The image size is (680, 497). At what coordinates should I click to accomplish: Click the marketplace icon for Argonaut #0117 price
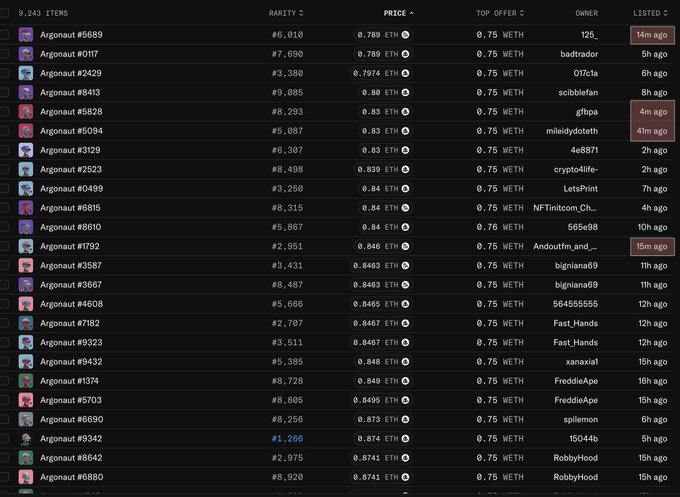click(x=405, y=54)
